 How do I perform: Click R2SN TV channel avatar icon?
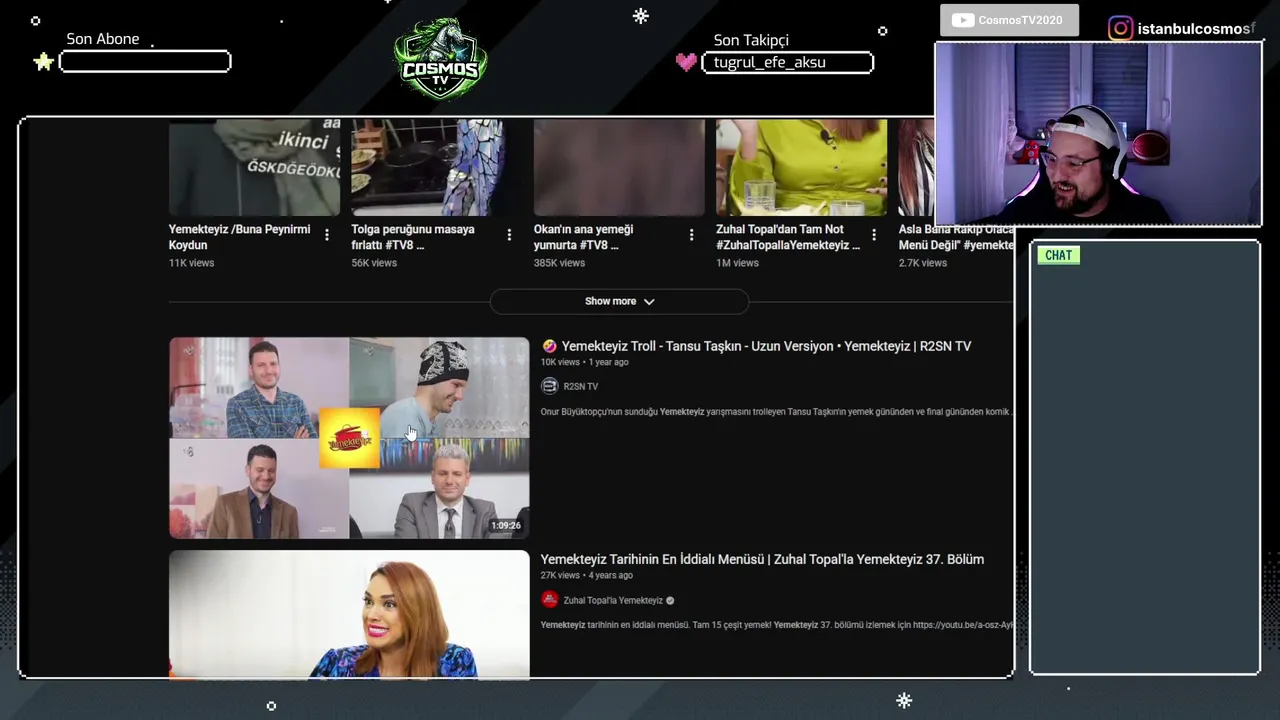tap(549, 386)
